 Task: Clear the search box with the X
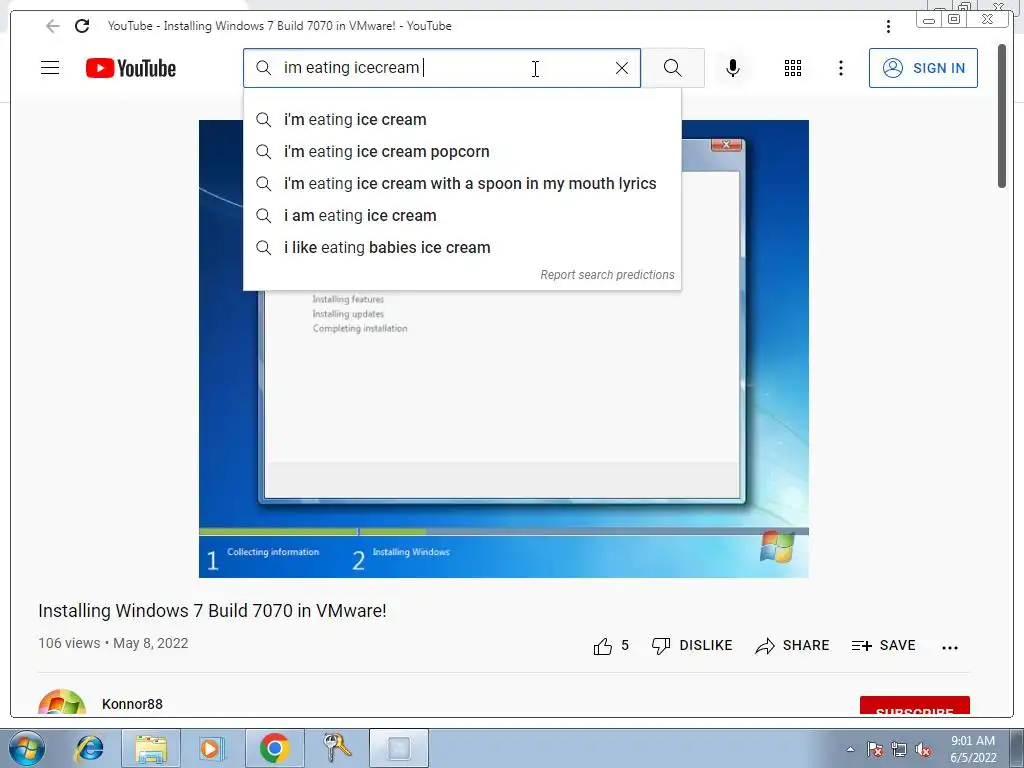point(622,68)
